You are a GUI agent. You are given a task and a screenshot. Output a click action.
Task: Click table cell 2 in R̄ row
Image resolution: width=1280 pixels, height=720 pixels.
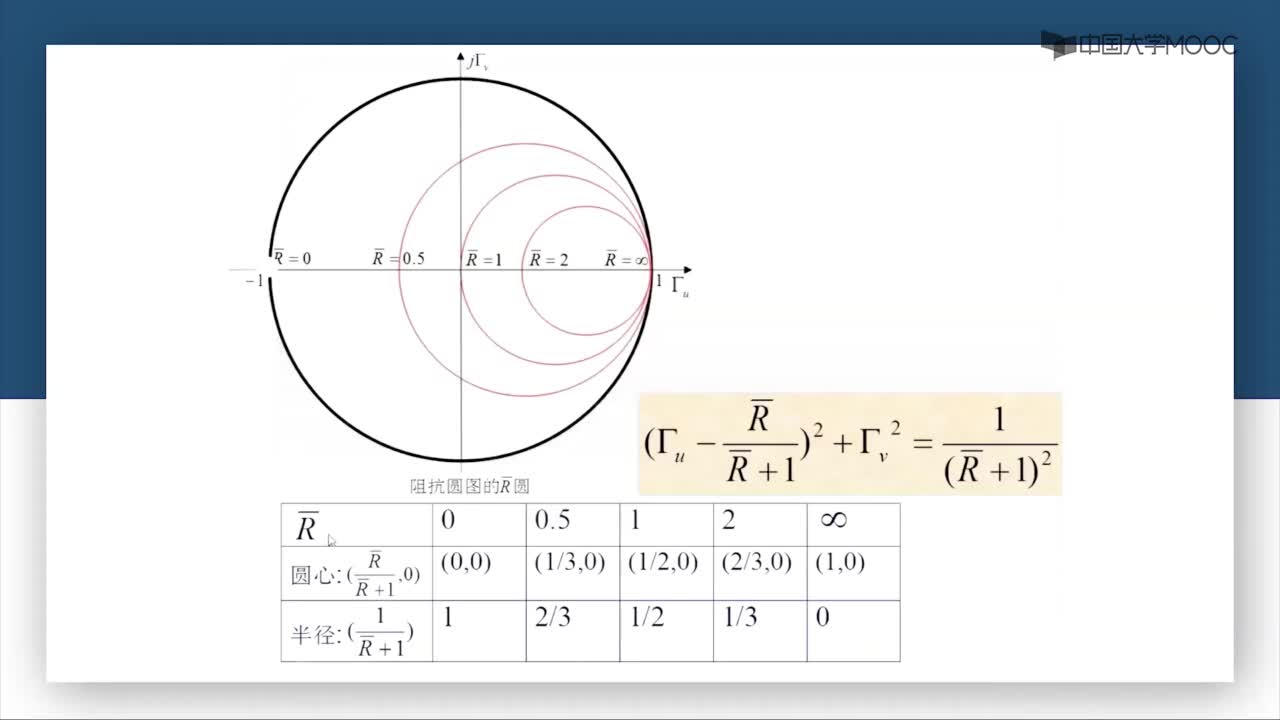tap(760, 524)
